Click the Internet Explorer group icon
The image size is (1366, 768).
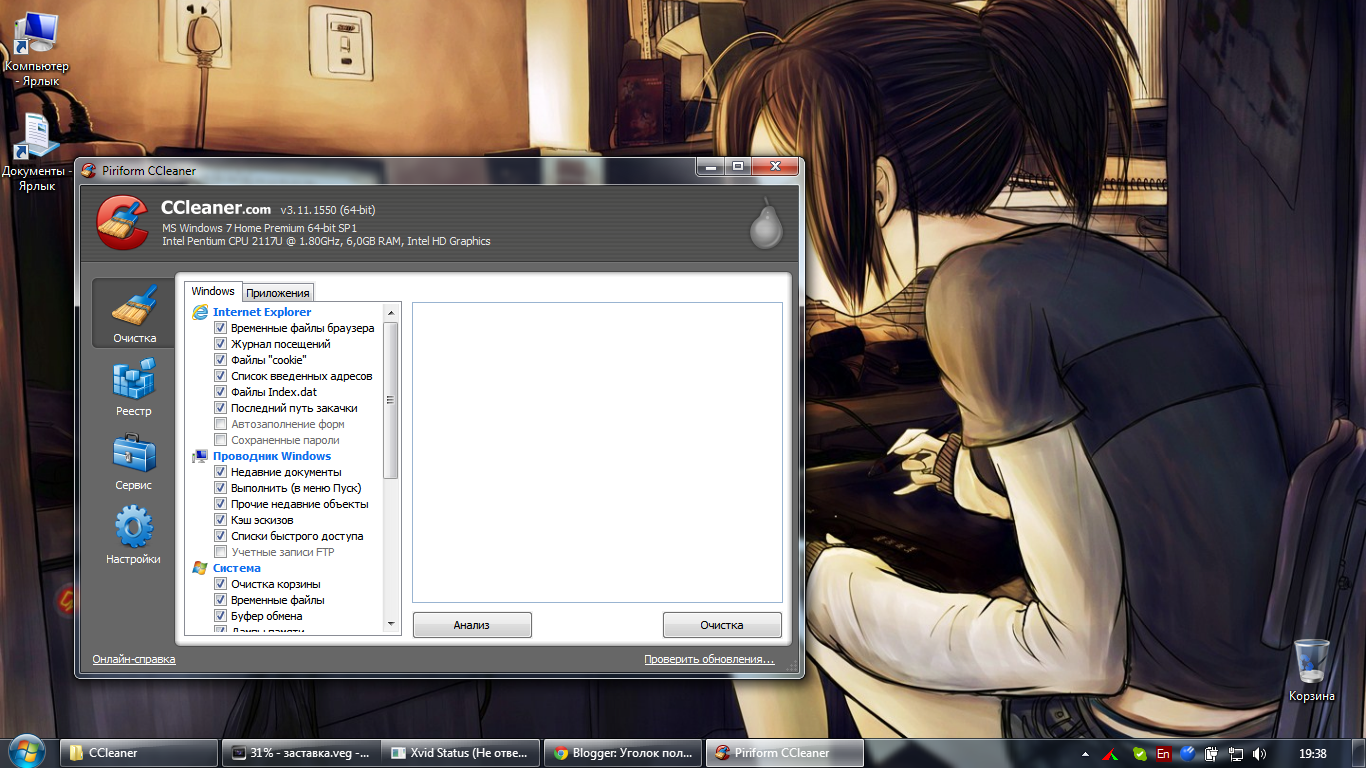[x=200, y=312]
